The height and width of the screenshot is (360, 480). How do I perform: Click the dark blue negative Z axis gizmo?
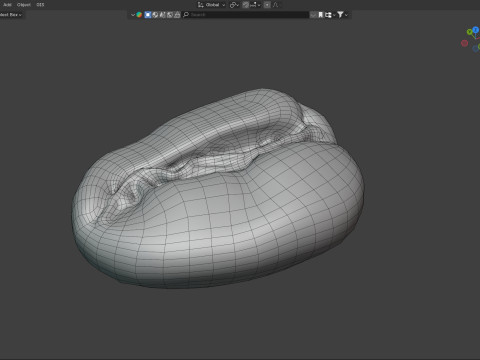pyautogui.click(x=475, y=49)
